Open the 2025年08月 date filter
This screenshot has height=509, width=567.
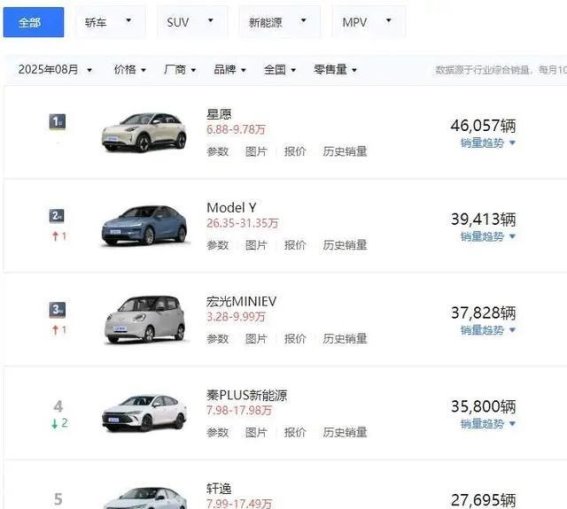[x=55, y=69]
